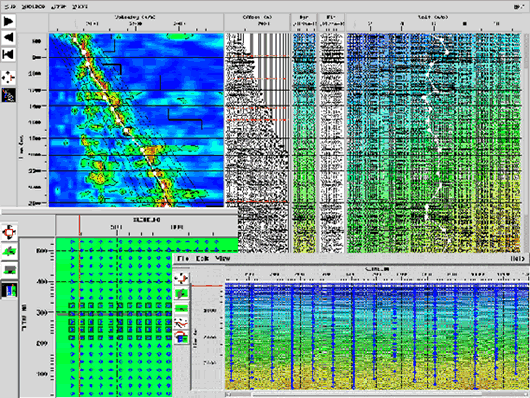
Task: Open the Edit menu in the section window
Action: click(202, 258)
